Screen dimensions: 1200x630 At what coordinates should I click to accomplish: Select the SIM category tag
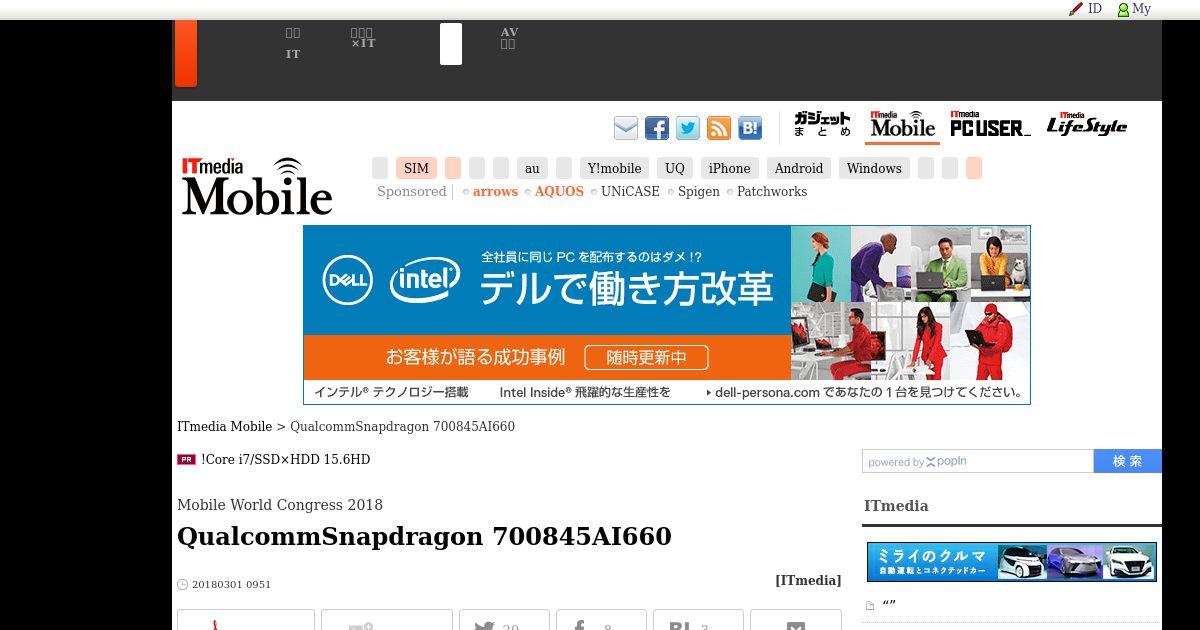416,168
